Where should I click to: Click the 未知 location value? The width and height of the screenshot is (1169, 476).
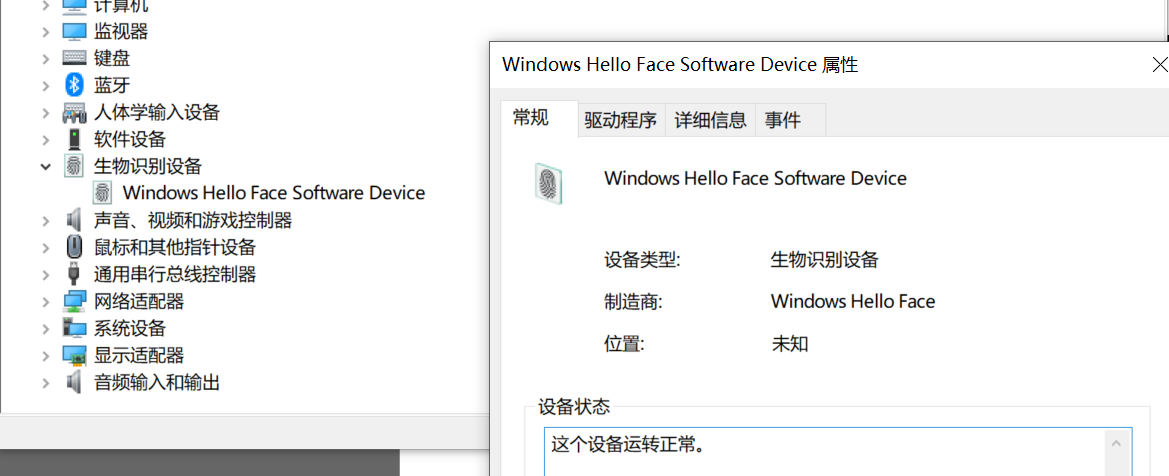click(x=790, y=344)
